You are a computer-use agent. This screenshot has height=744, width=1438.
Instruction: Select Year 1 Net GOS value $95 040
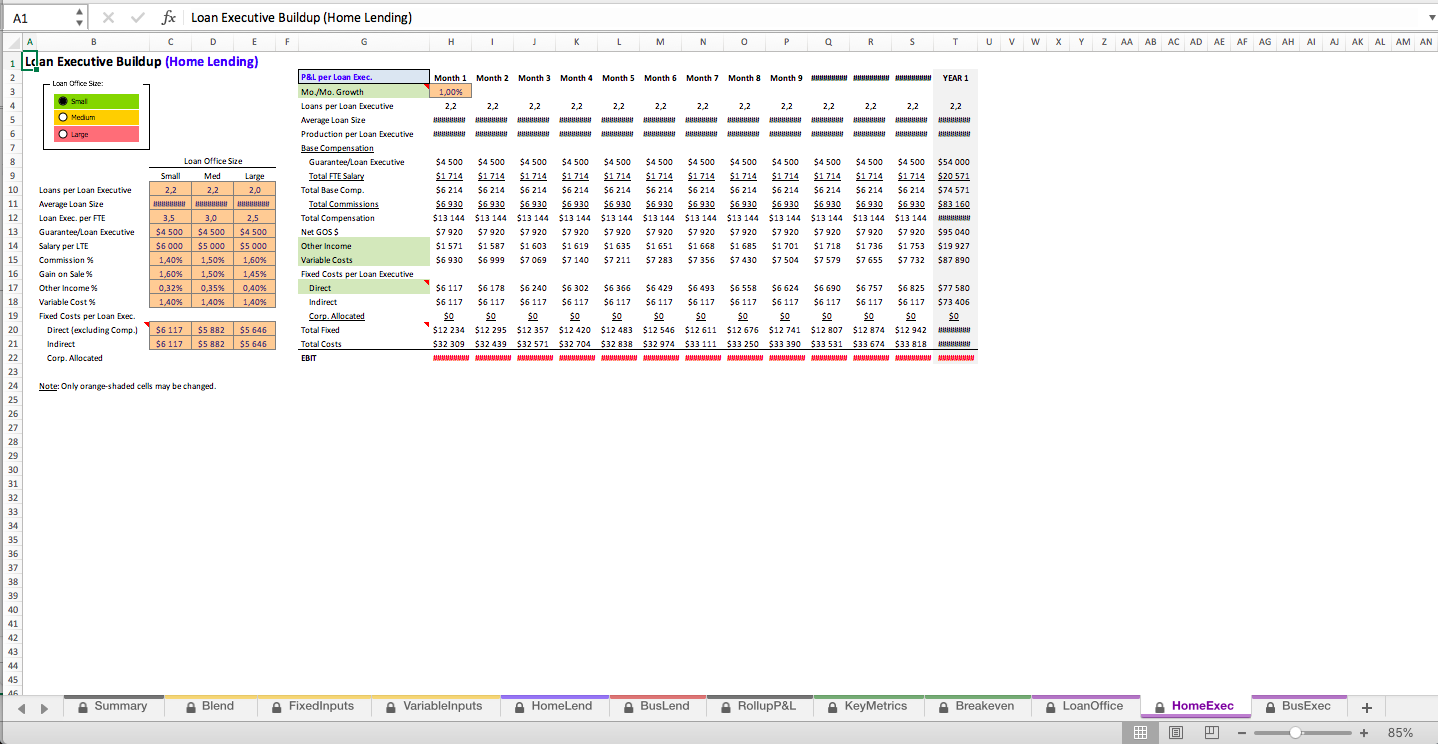point(955,231)
